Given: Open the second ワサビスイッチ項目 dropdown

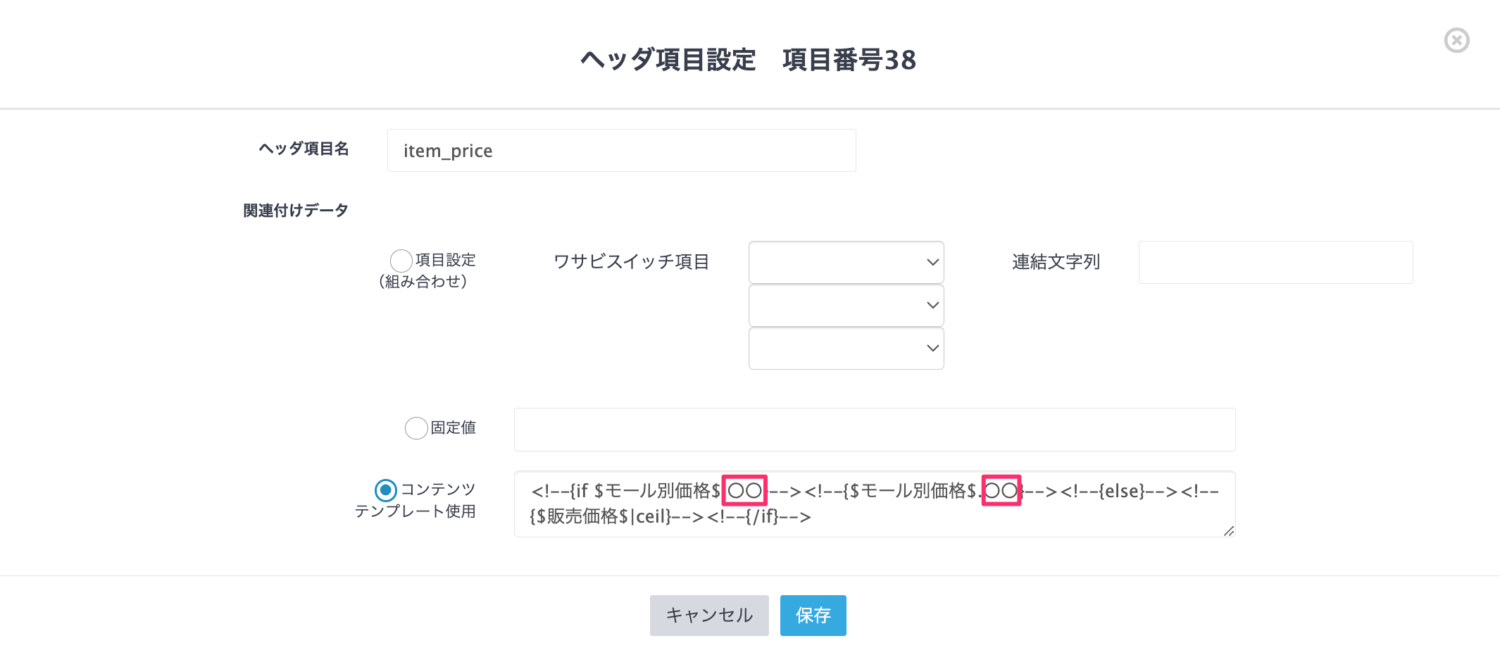Looking at the screenshot, I should click(x=846, y=305).
